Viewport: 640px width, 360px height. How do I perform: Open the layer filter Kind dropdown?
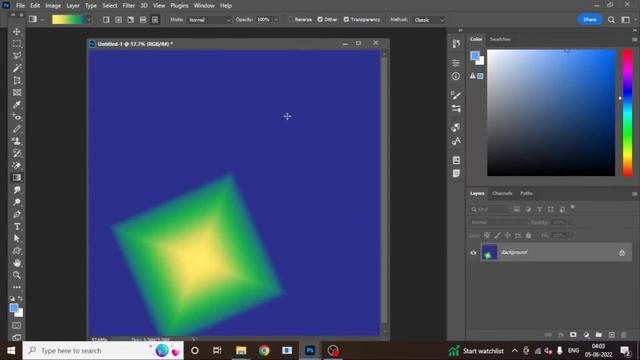(489, 209)
